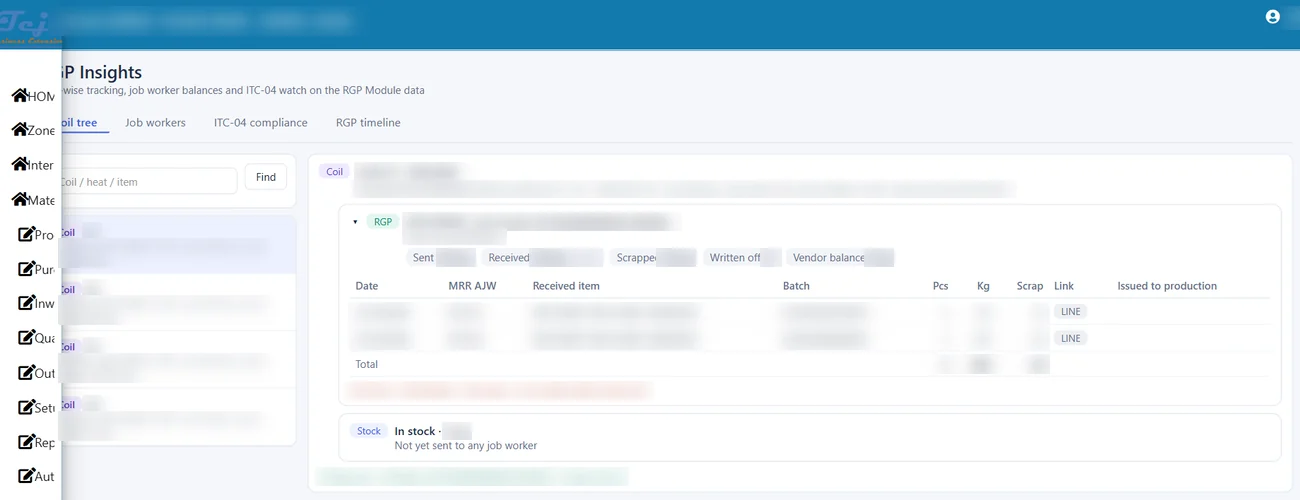Click the Sent summary chip
This screenshot has width=1300, height=500.
(x=441, y=258)
